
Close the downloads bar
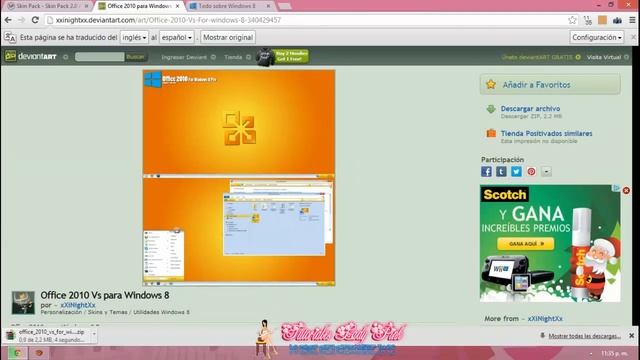click(x=631, y=336)
